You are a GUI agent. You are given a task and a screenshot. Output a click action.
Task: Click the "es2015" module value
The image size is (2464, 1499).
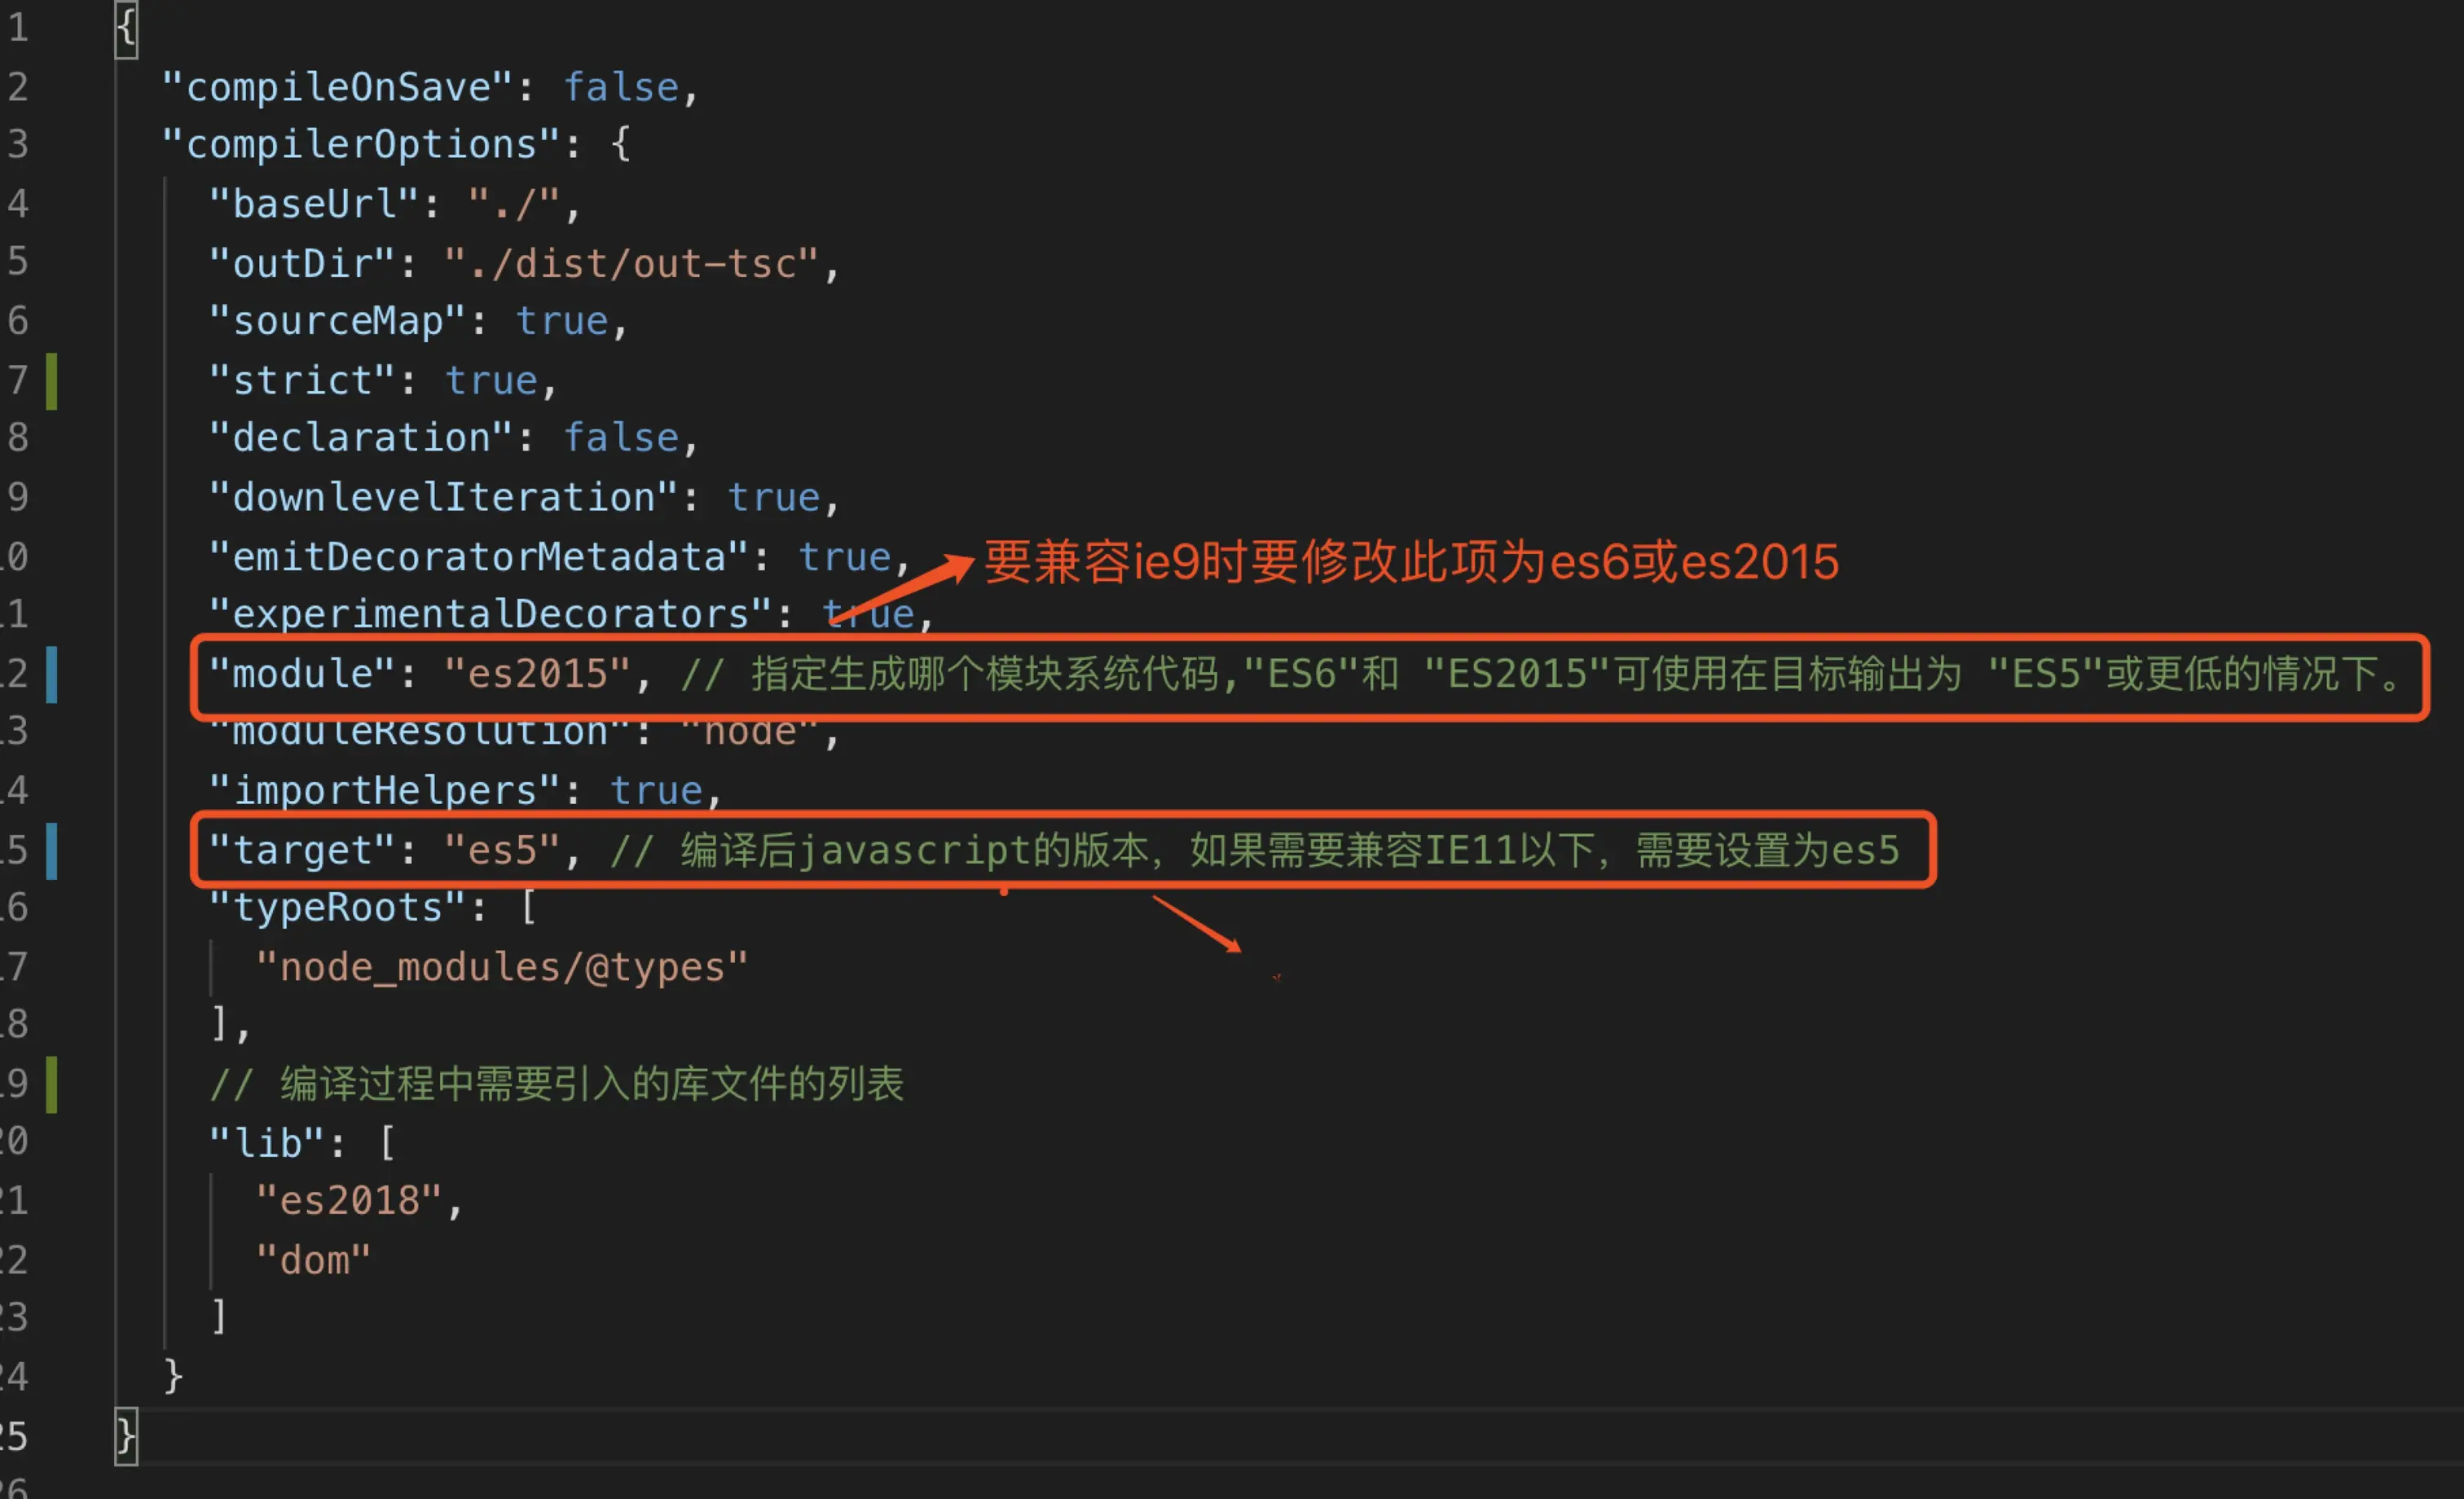click(x=537, y=674)
